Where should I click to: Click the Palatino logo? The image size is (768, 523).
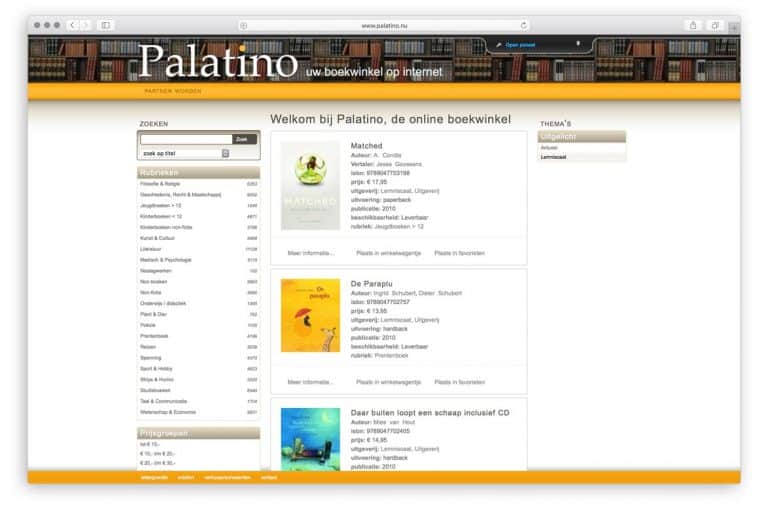tap(218, 61)
